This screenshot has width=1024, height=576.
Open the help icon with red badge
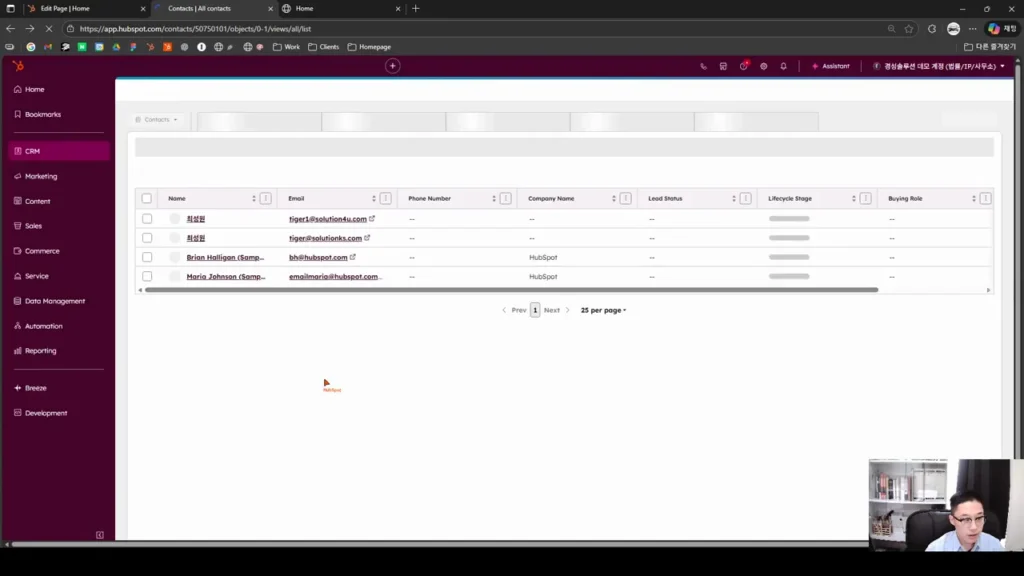[743, 66]
